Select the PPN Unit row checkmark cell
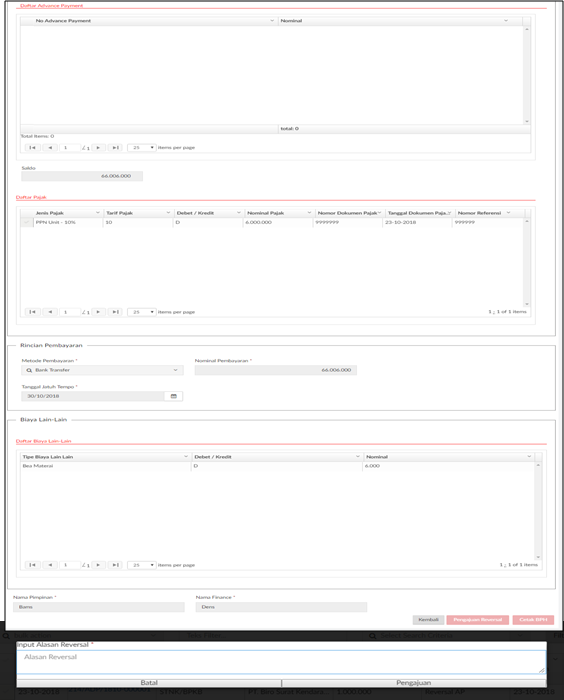The width and height of the screenshot is (564, 700). coord(26,222)
